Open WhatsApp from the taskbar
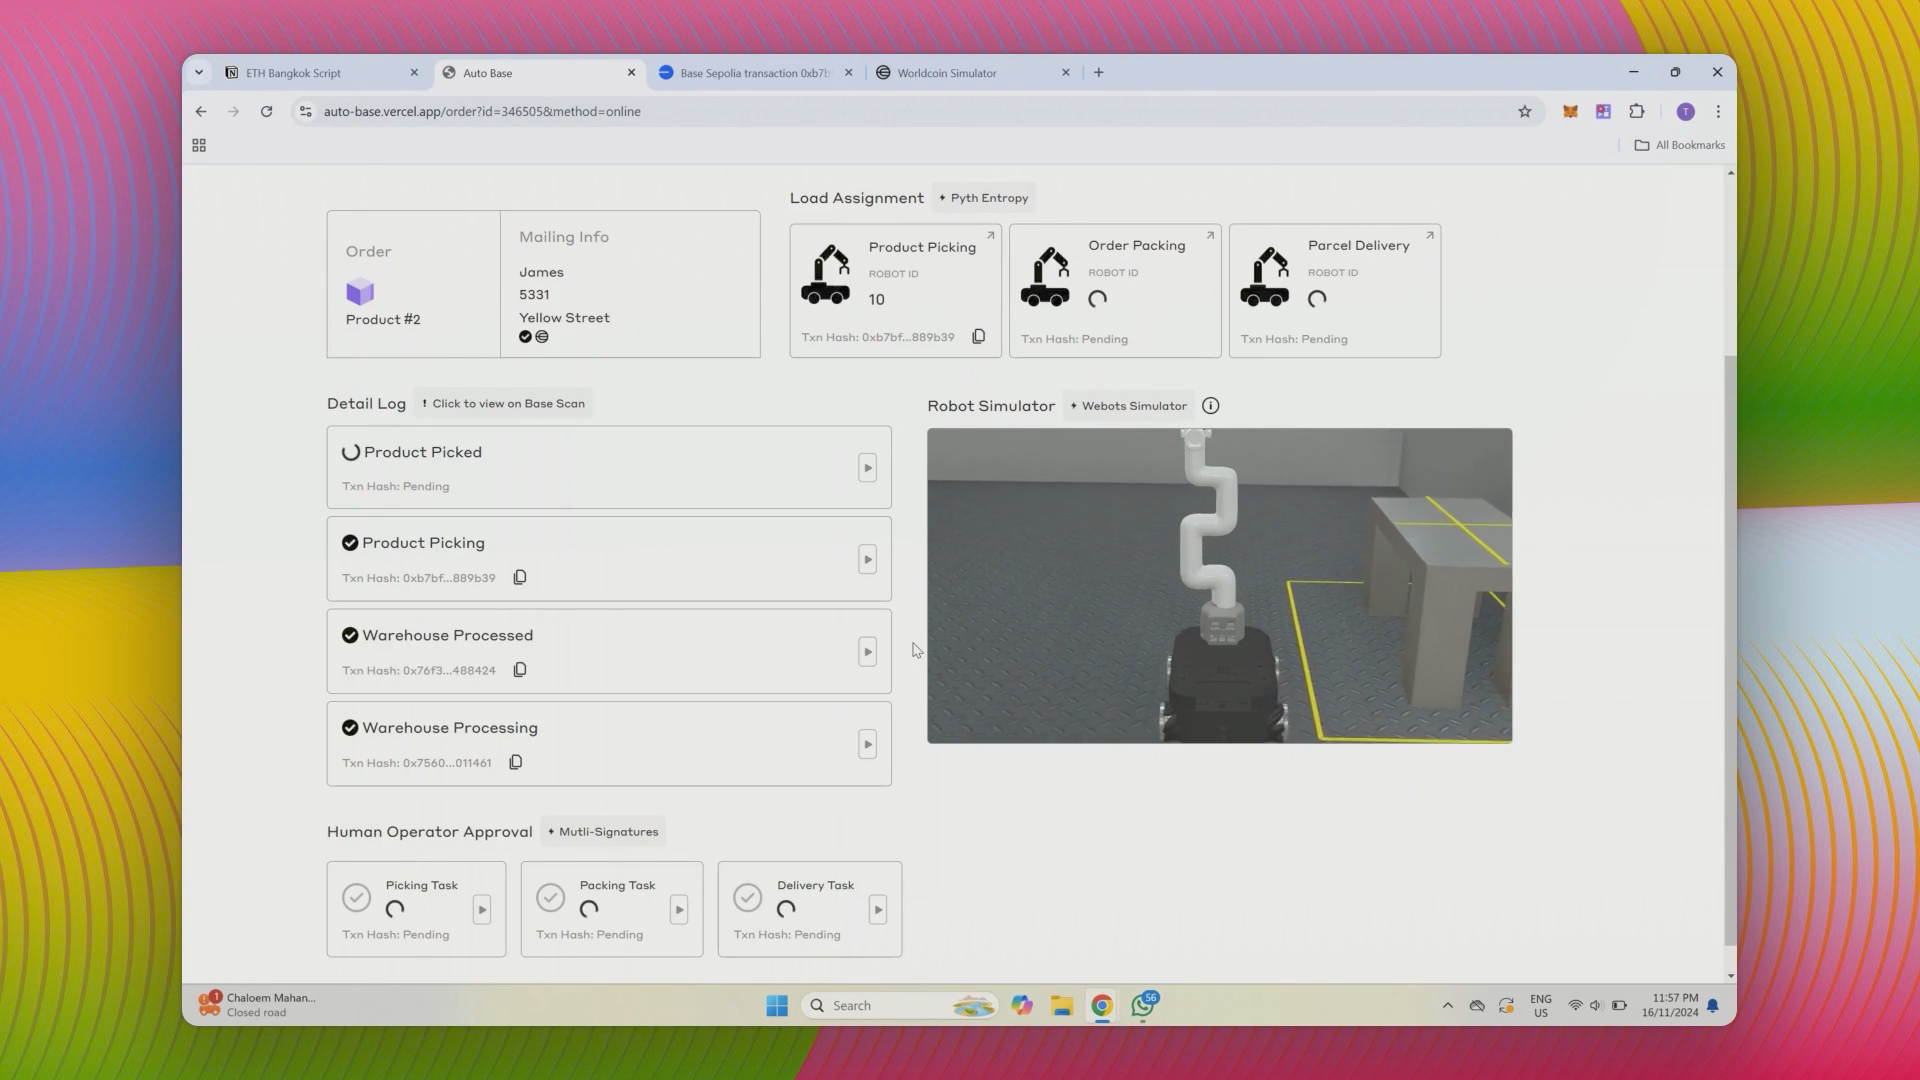The image size is (1920, 1080). 1143,1005
